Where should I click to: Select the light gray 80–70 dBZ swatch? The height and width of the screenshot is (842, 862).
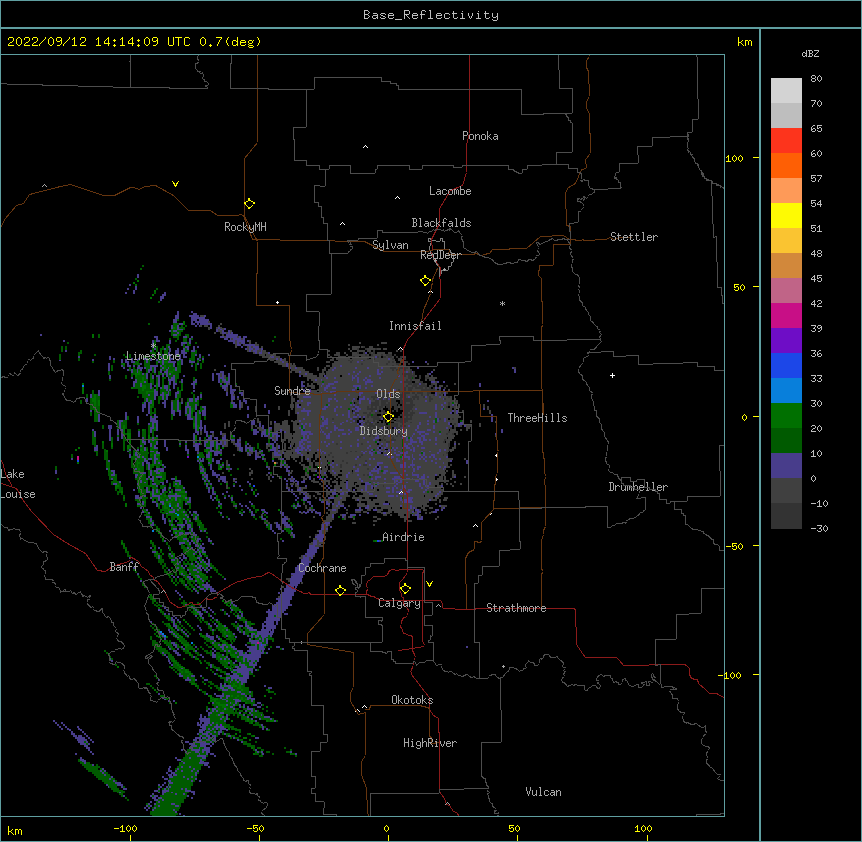(x=786, y=90)
